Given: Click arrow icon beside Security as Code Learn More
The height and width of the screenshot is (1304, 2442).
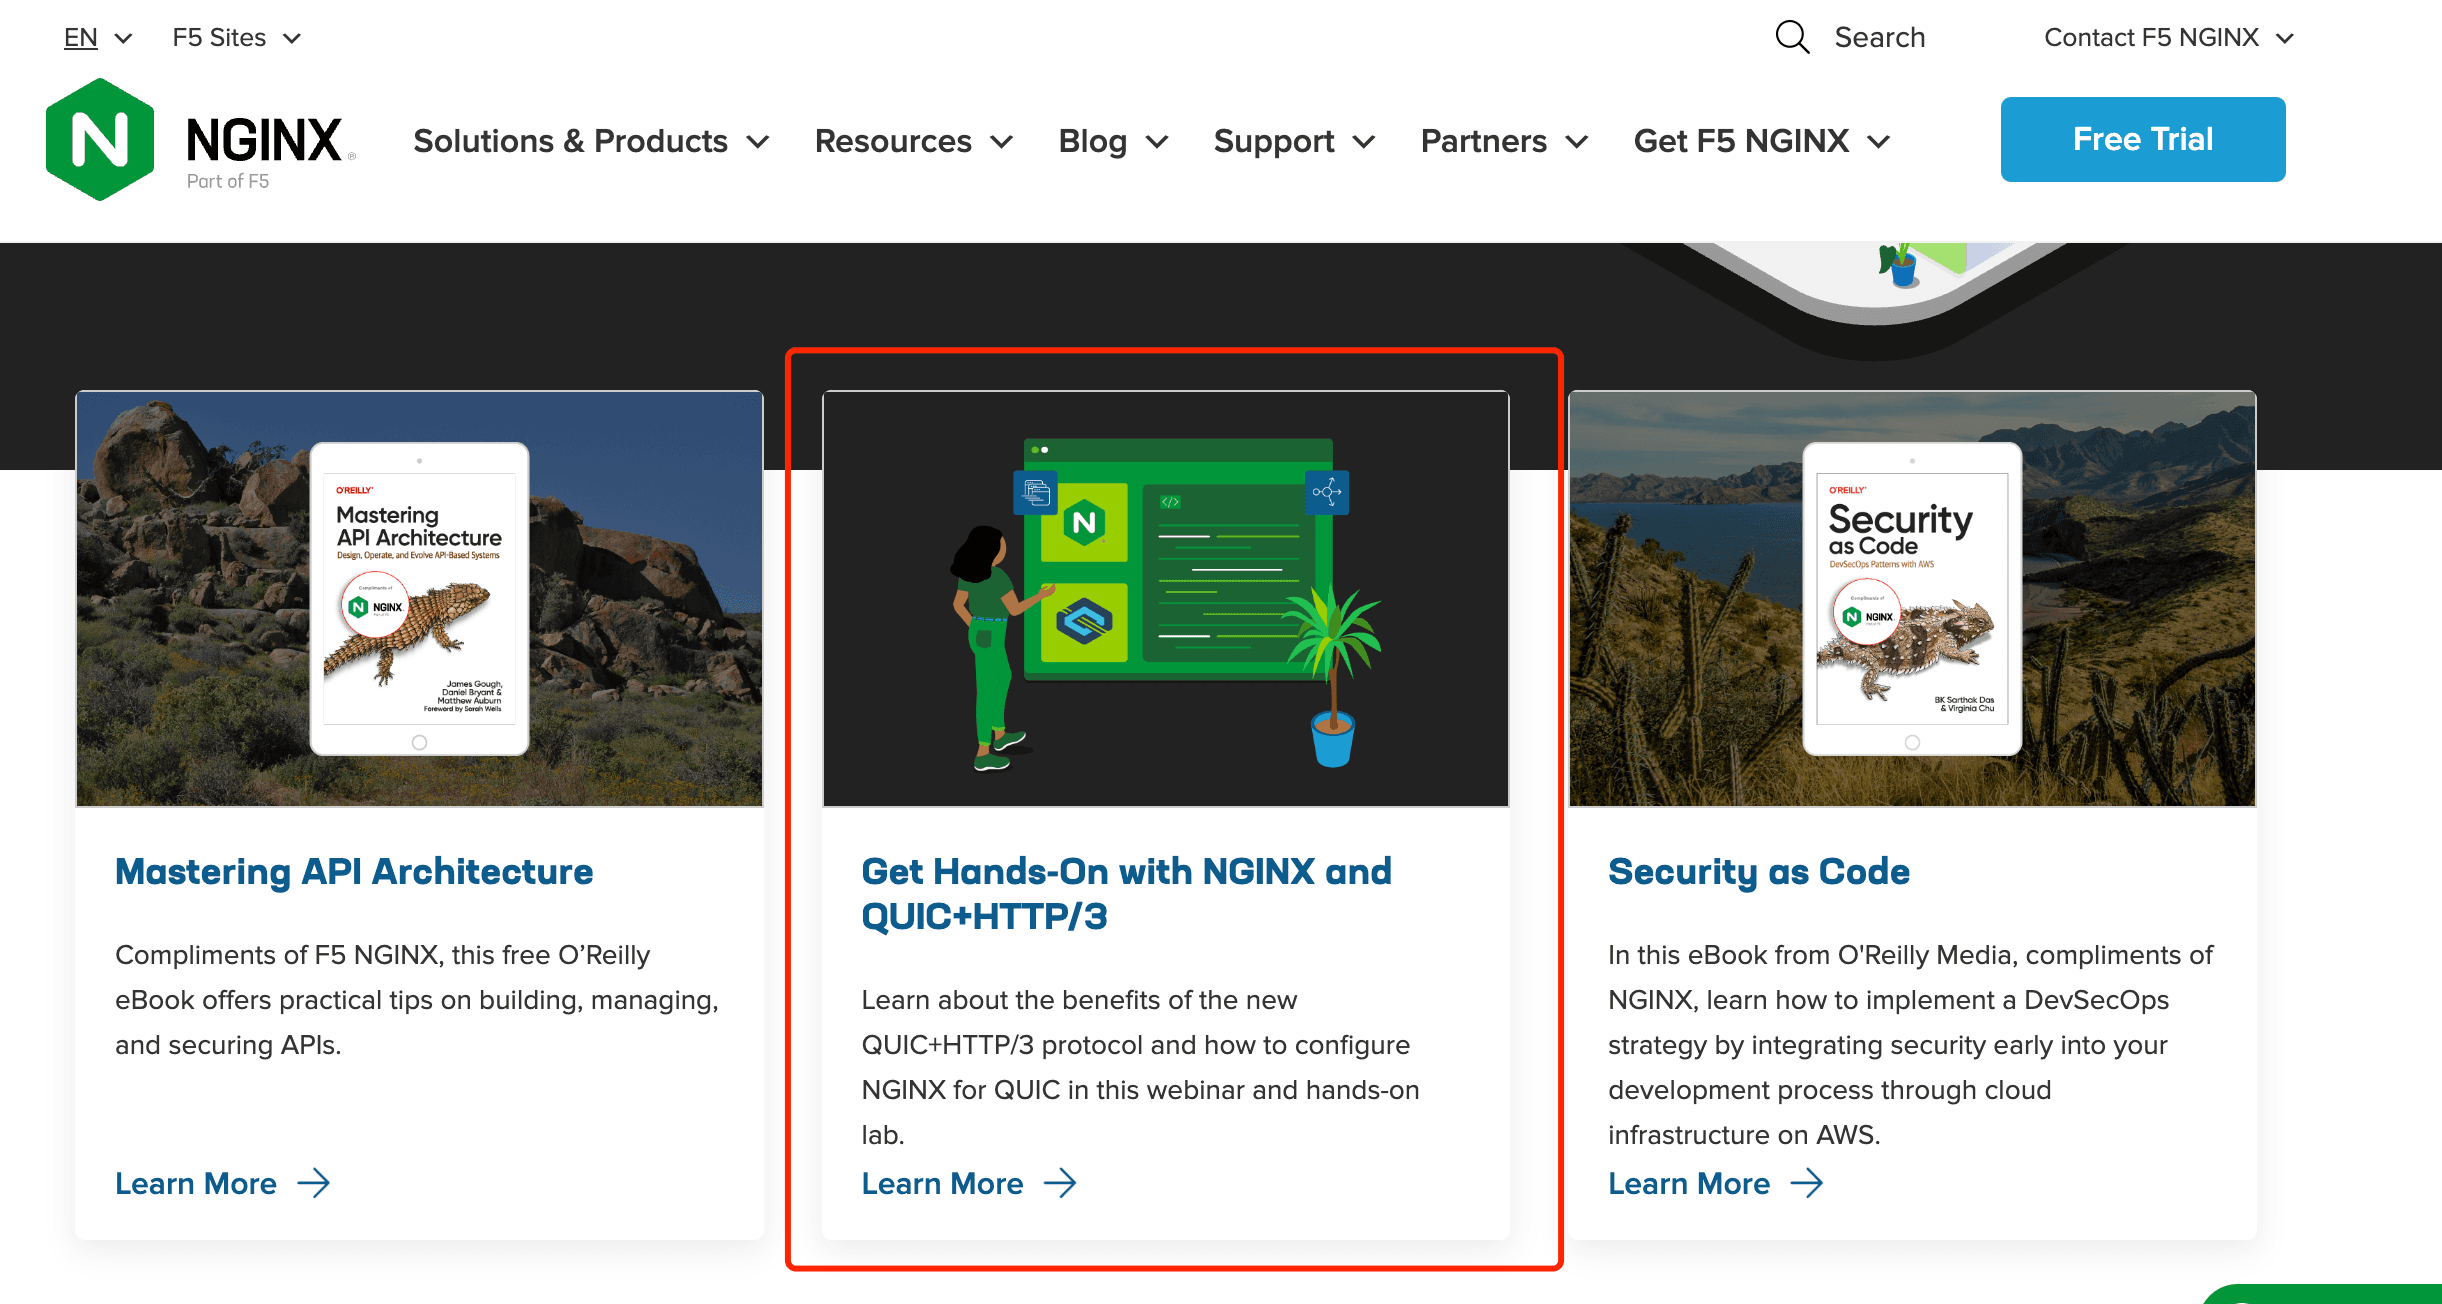Looking at the screenshot, I should point(1807,1183).
